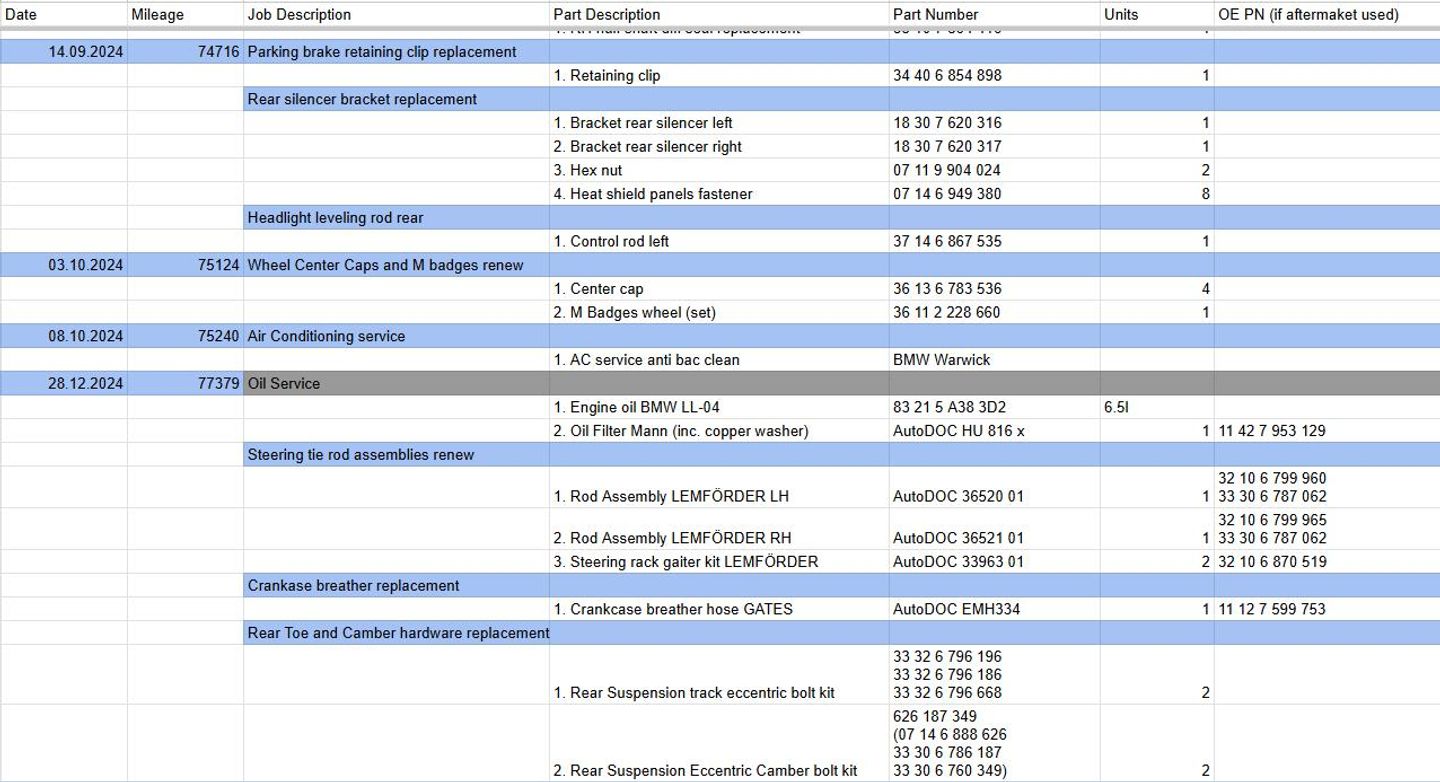Click the Air Conditioning service cell
Screen dimensions: 1440x782
point(326,336)
